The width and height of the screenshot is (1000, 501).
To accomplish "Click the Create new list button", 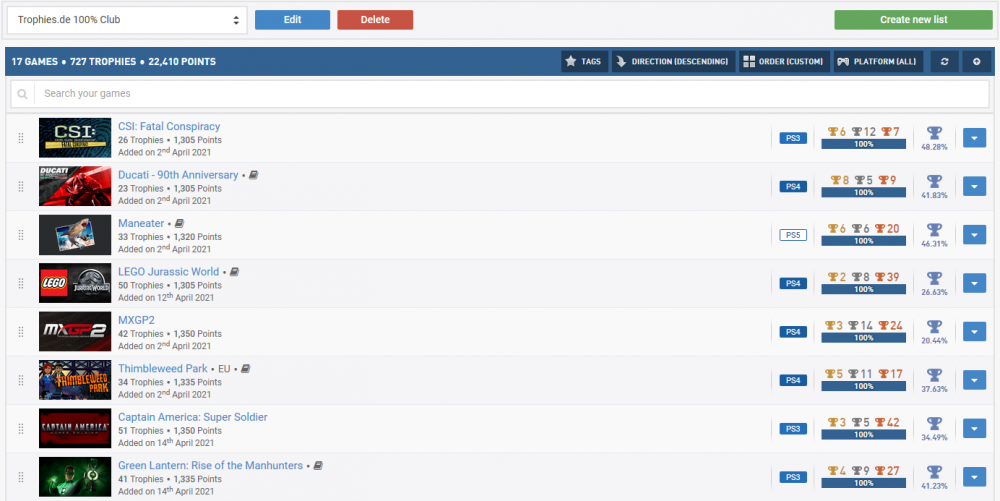I will 913,19.
